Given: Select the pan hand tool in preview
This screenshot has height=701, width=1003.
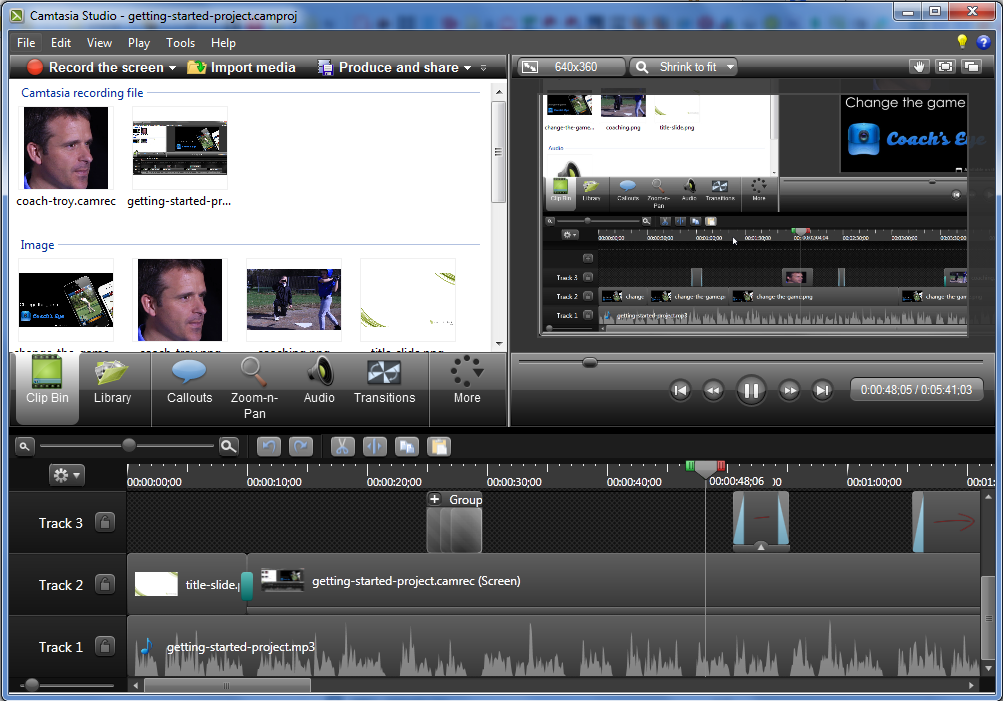Looking at the screenshot, I should (919, 67).
